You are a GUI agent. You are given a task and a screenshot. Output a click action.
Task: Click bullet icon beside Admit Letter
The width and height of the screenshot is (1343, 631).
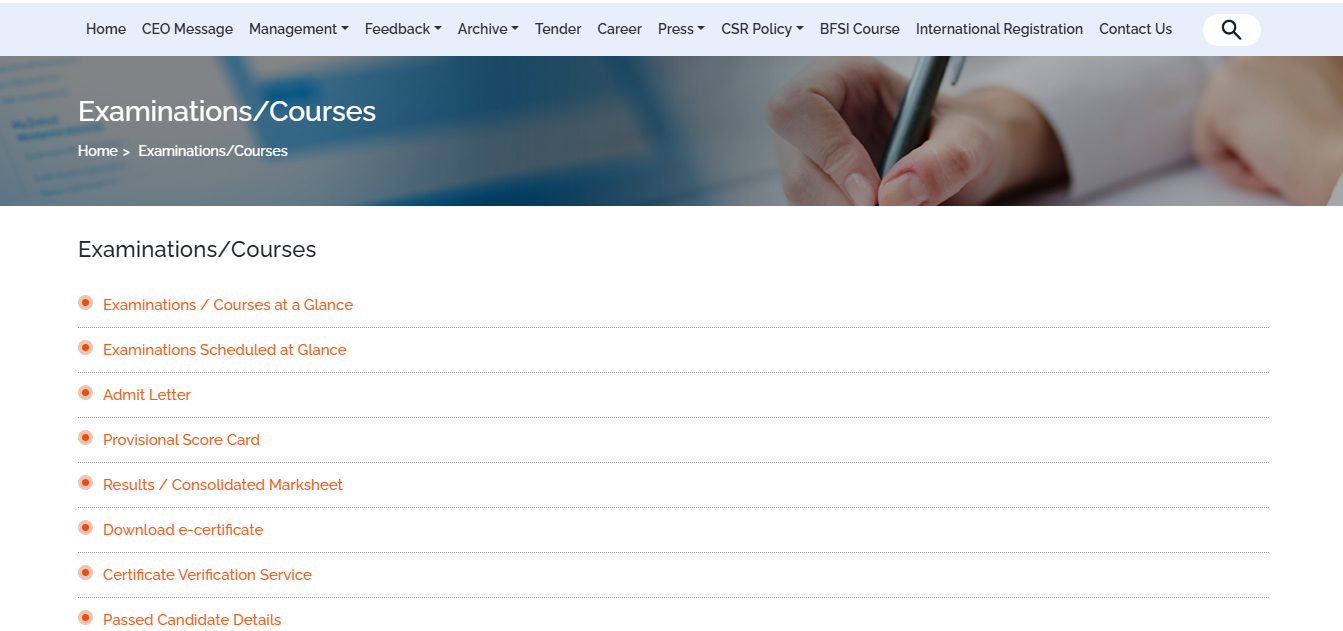coord(86,393)
